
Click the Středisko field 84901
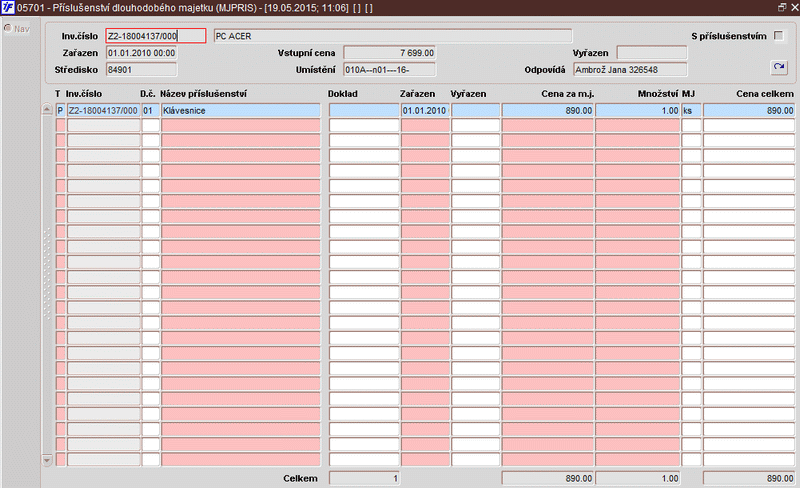coord(141,69)
